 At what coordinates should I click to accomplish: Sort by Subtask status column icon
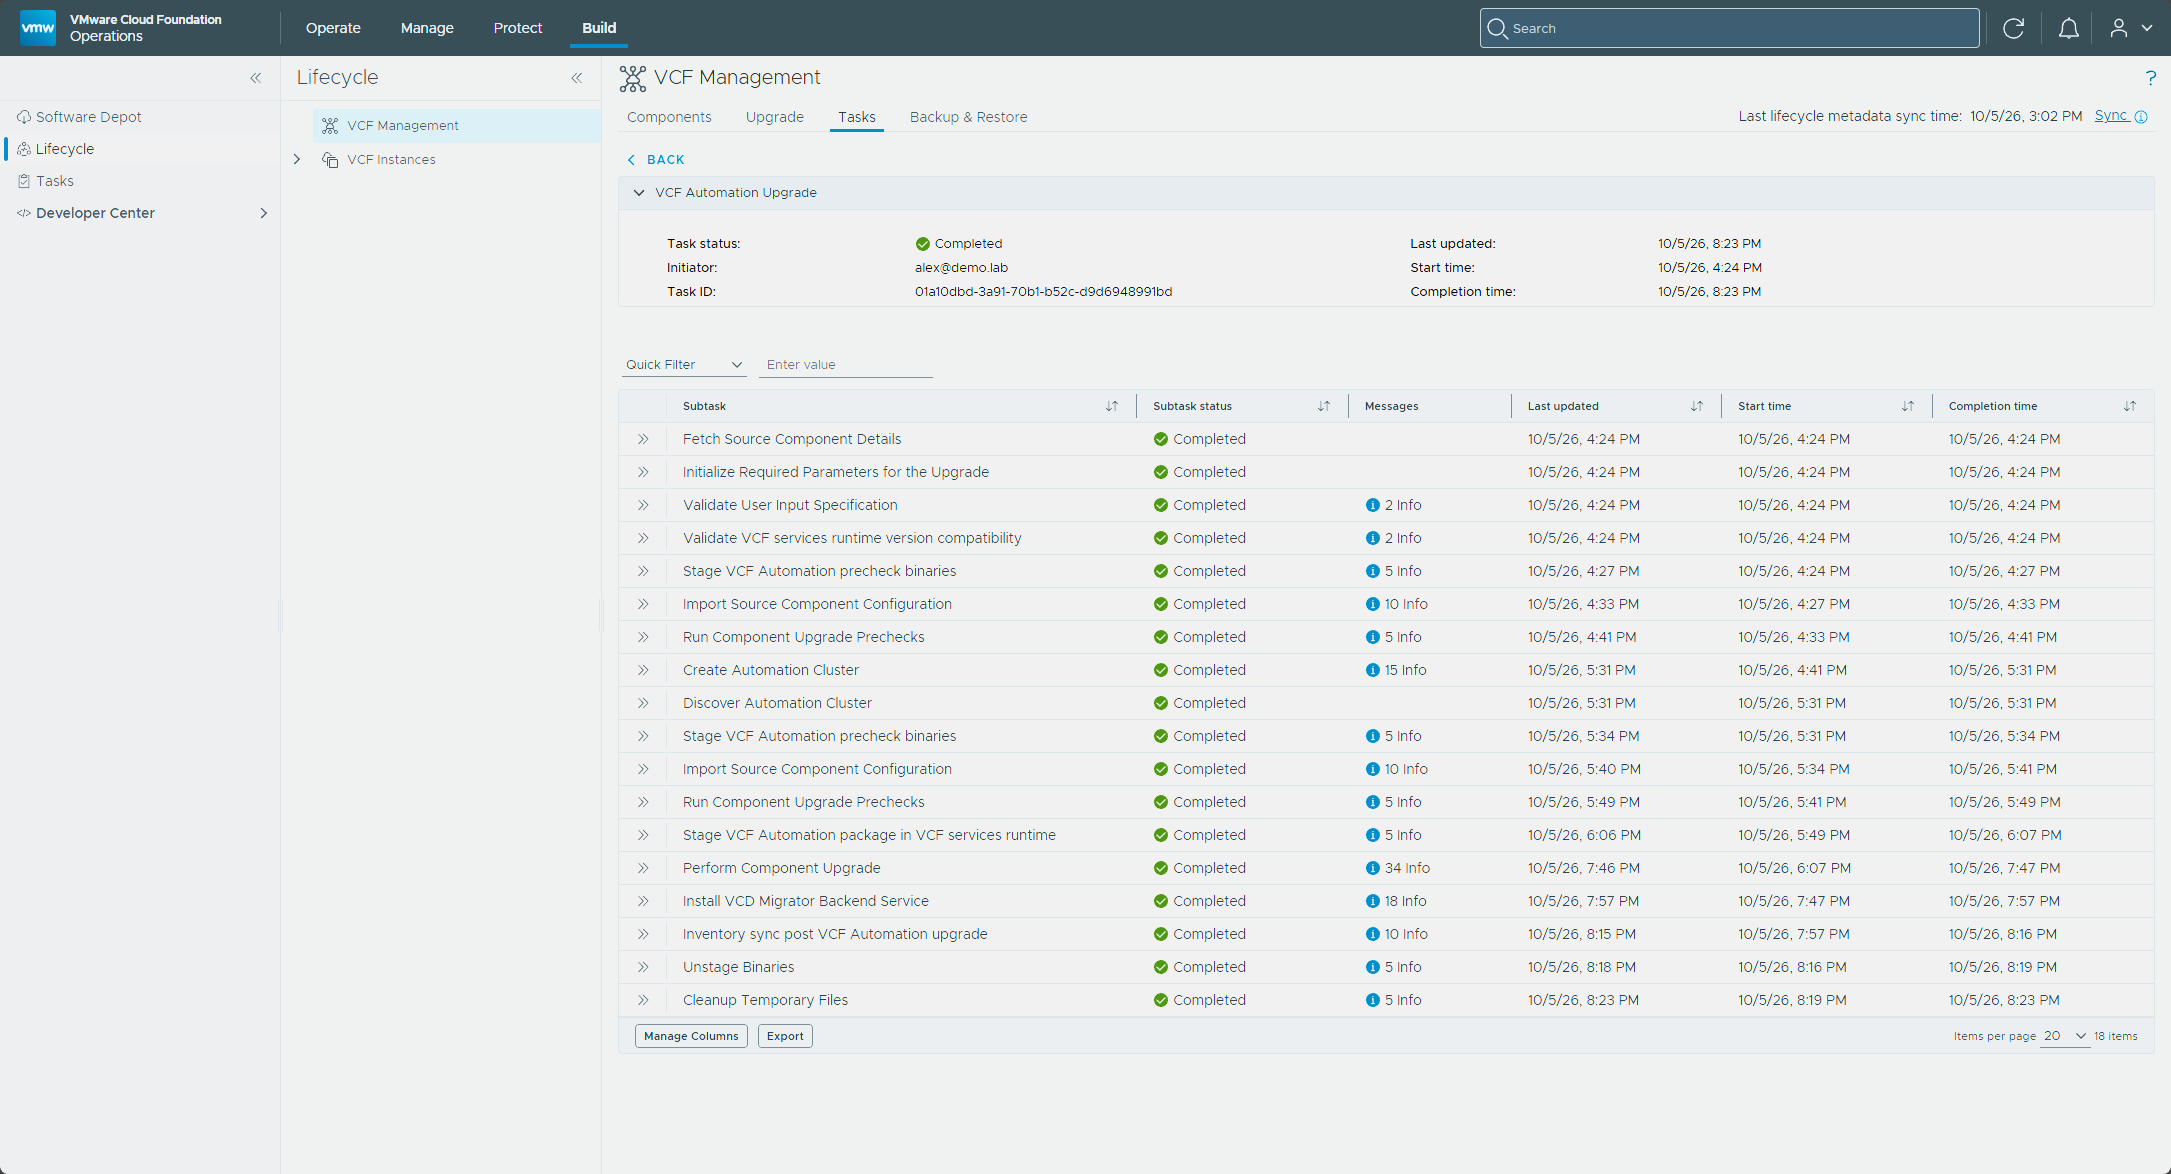click(x=1324, y=406)
